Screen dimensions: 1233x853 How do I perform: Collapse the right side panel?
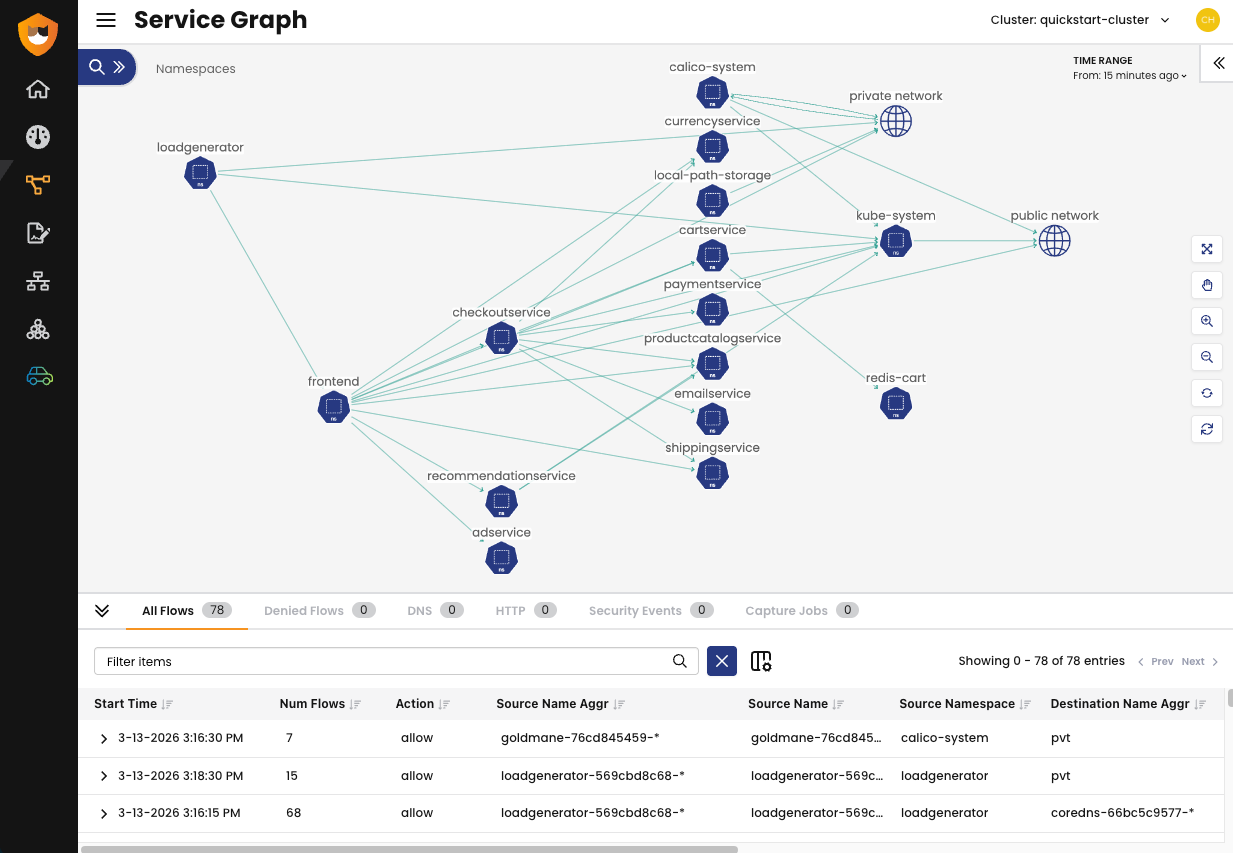(1218, 63)
